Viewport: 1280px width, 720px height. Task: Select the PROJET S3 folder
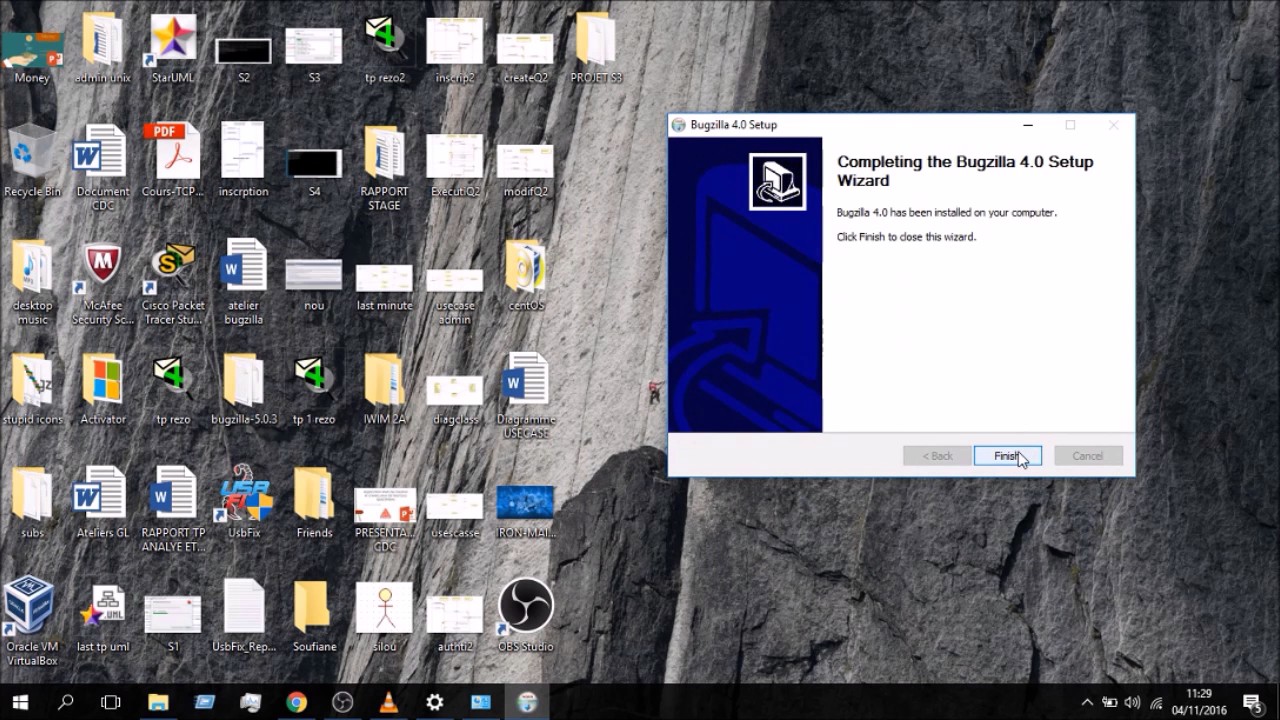596,48
